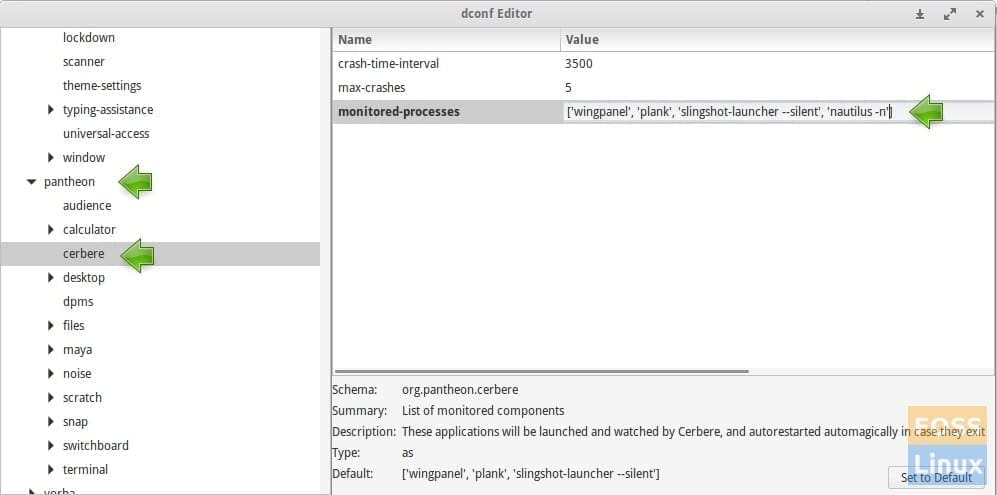Select the scanner schema entry
The height and width of the screenshot is (495, 997).
tap(83, 62)
